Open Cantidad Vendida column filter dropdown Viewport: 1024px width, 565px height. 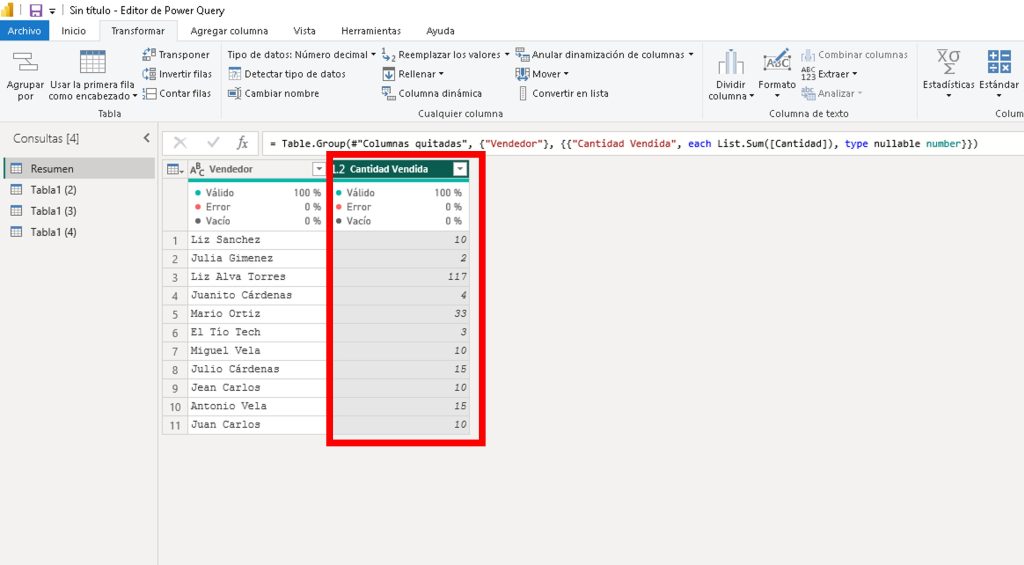tap(460, 170)
